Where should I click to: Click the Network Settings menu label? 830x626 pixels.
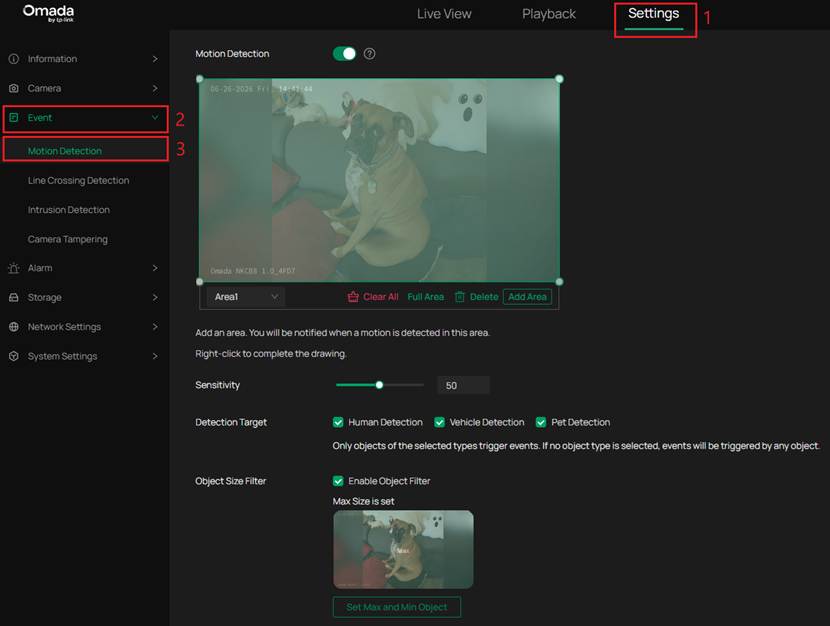[x=64, y=327]
